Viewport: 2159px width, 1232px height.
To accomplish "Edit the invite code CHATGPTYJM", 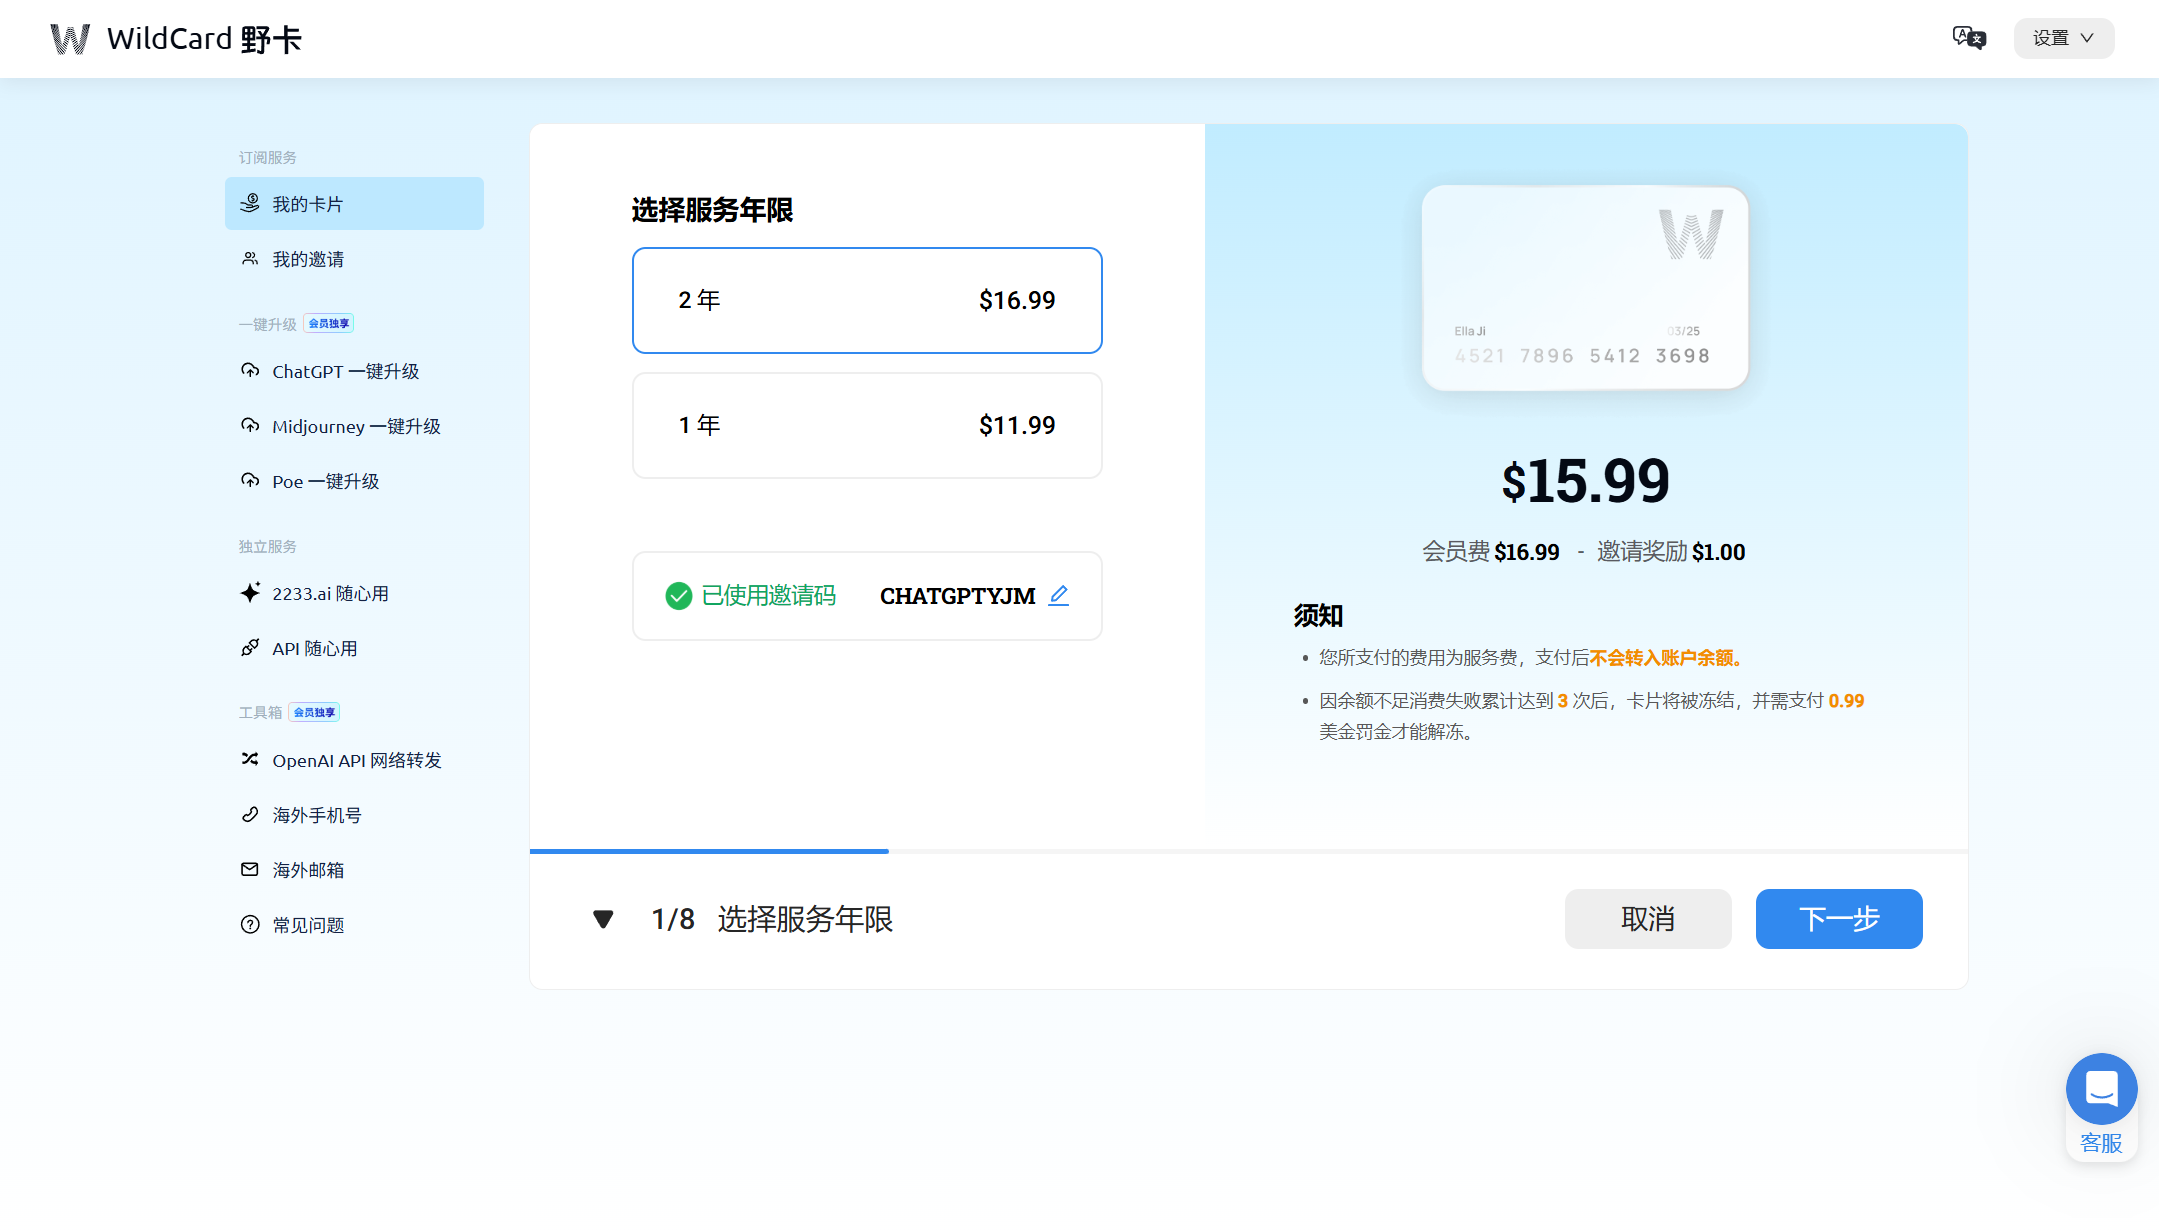I will point(1059,595).
